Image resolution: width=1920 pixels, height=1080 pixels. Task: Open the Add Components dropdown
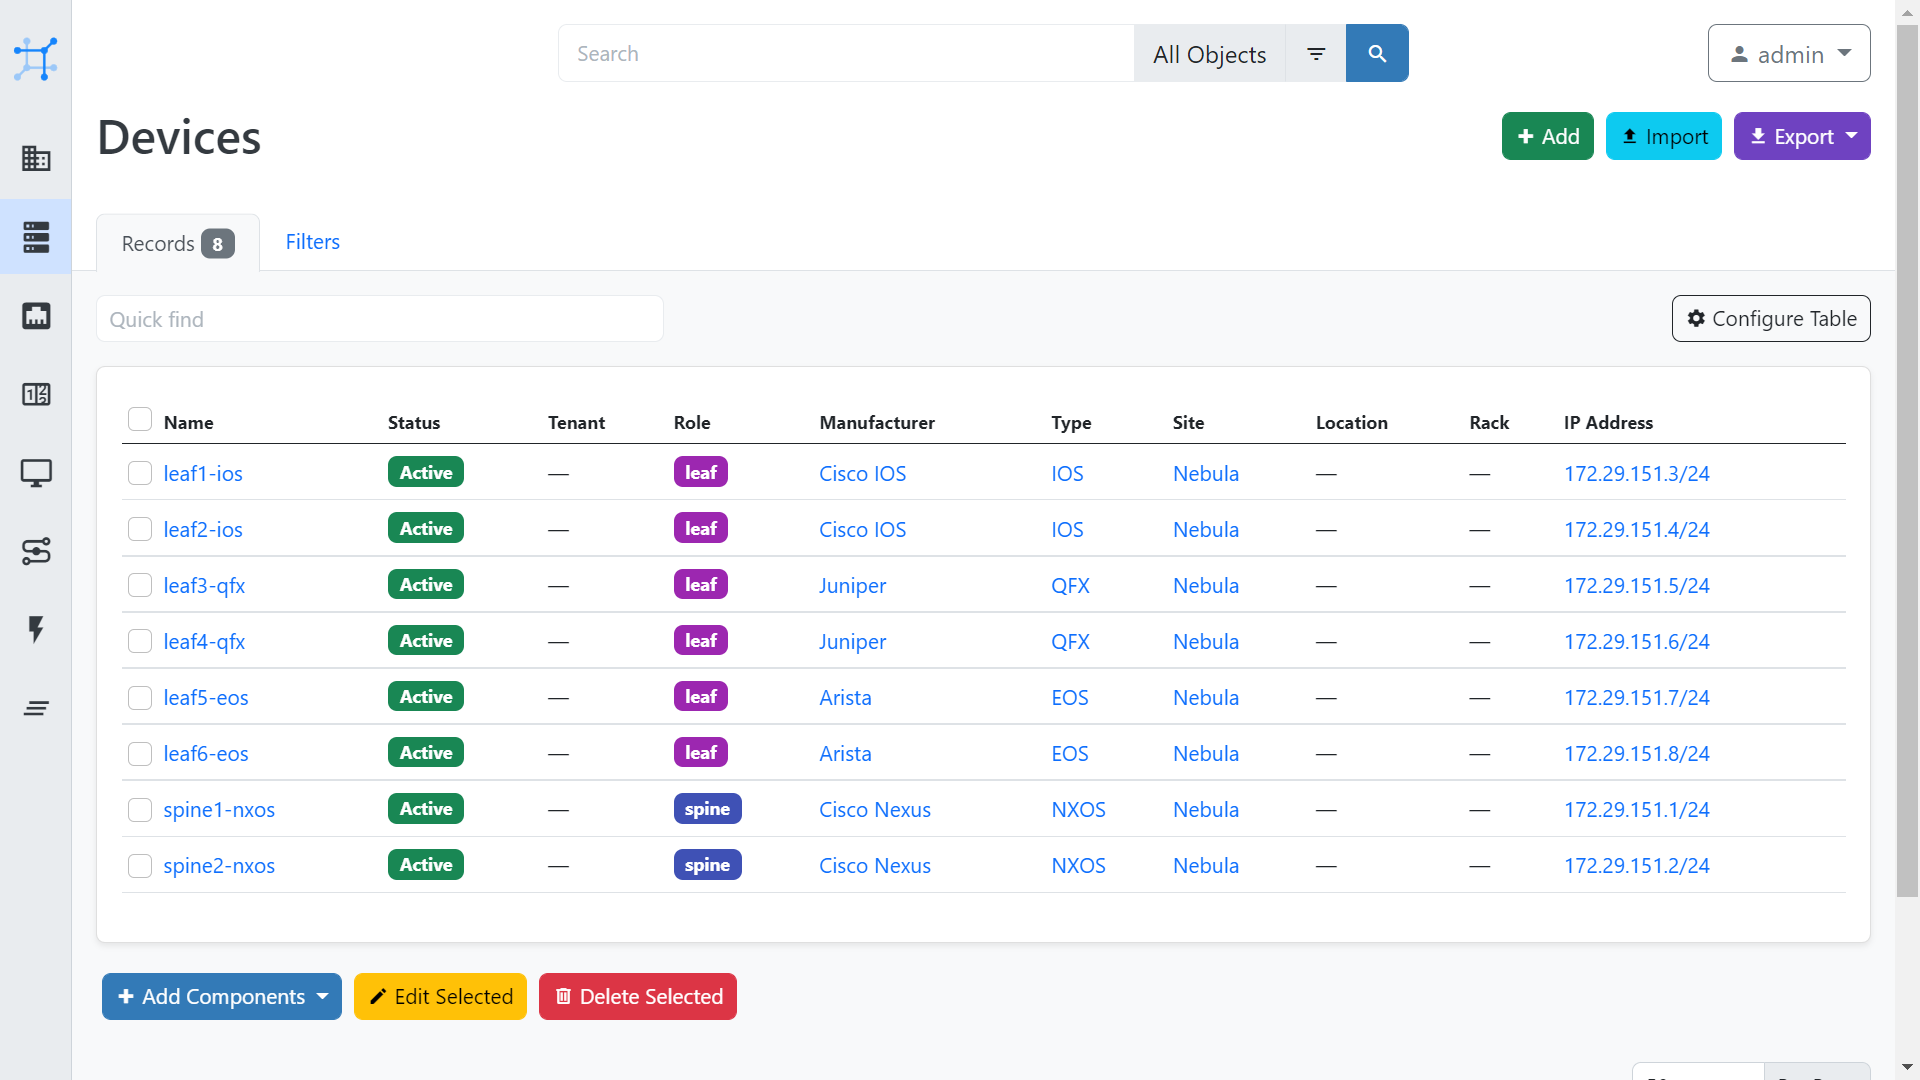pyautogui.click(x=222, y=996)
